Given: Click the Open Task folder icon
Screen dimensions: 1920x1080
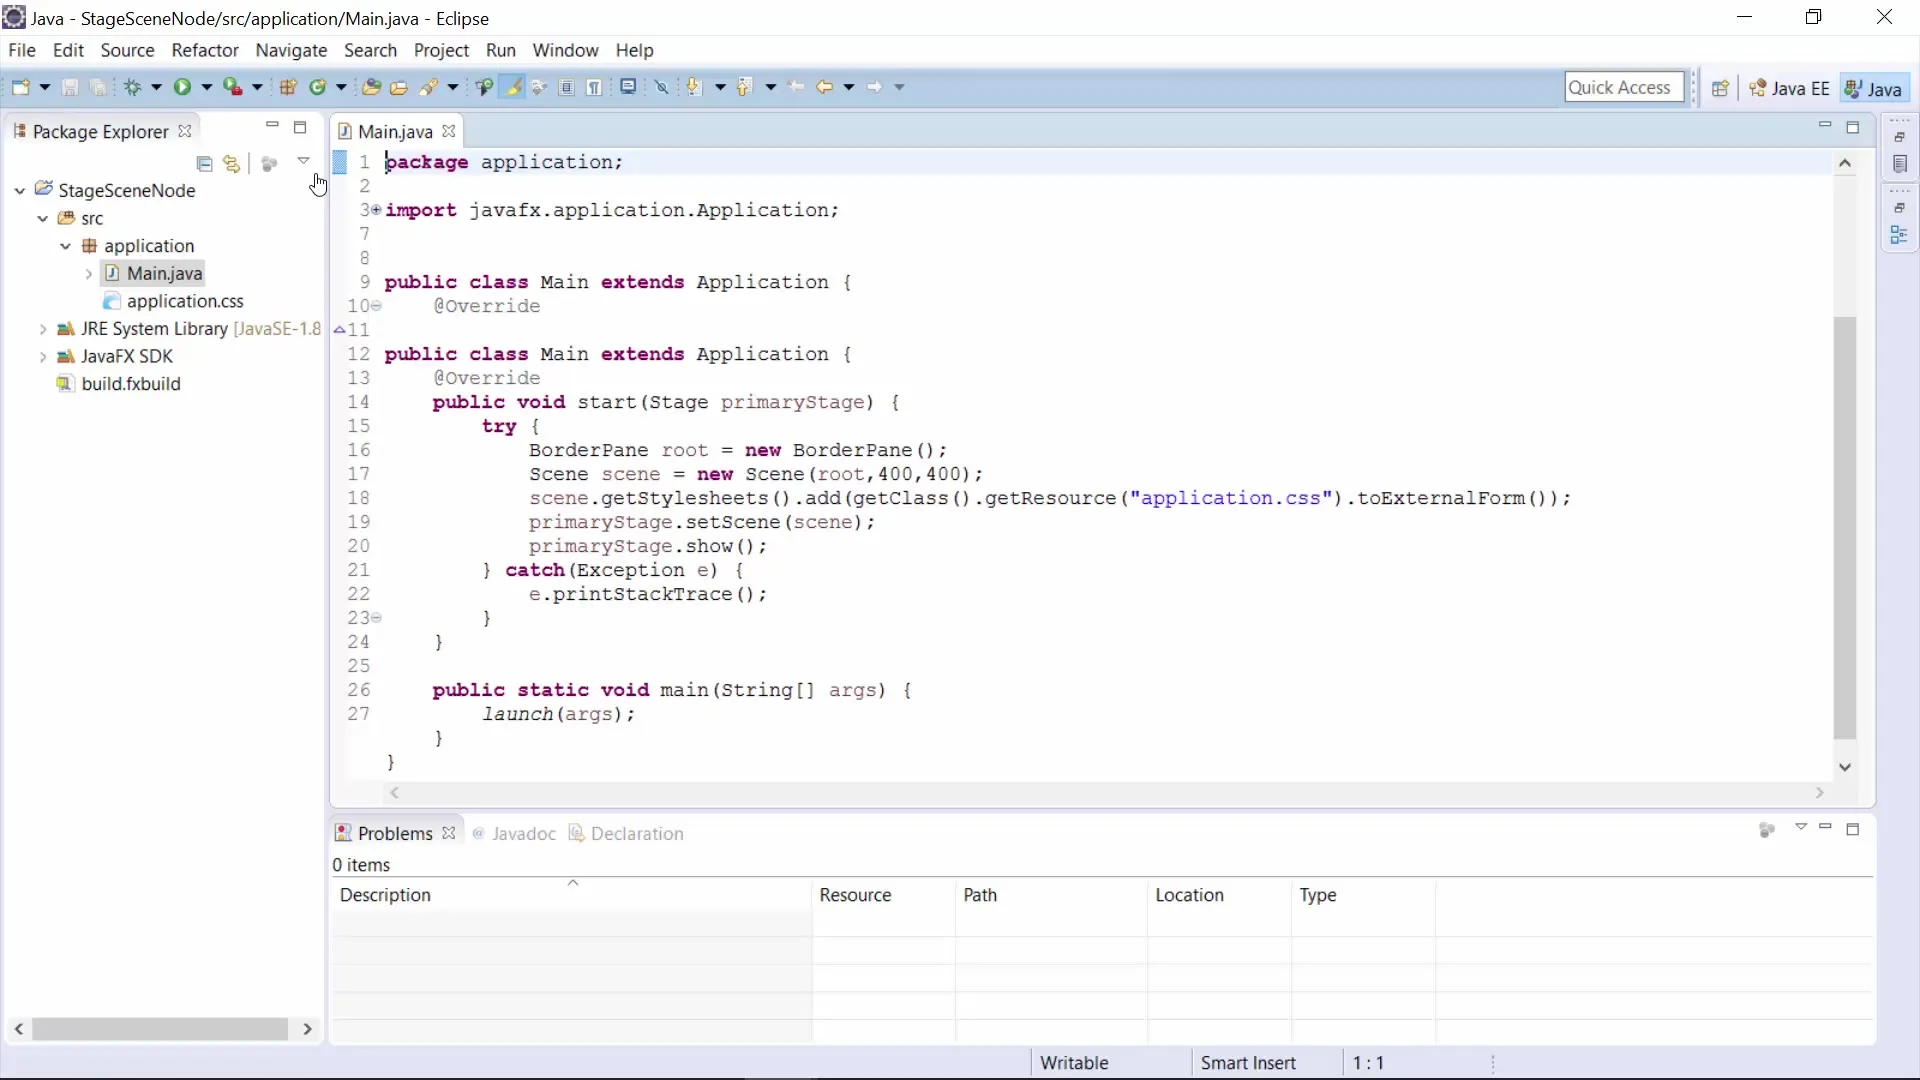Looking at the screenshot, I should click(x=399, y=88).
